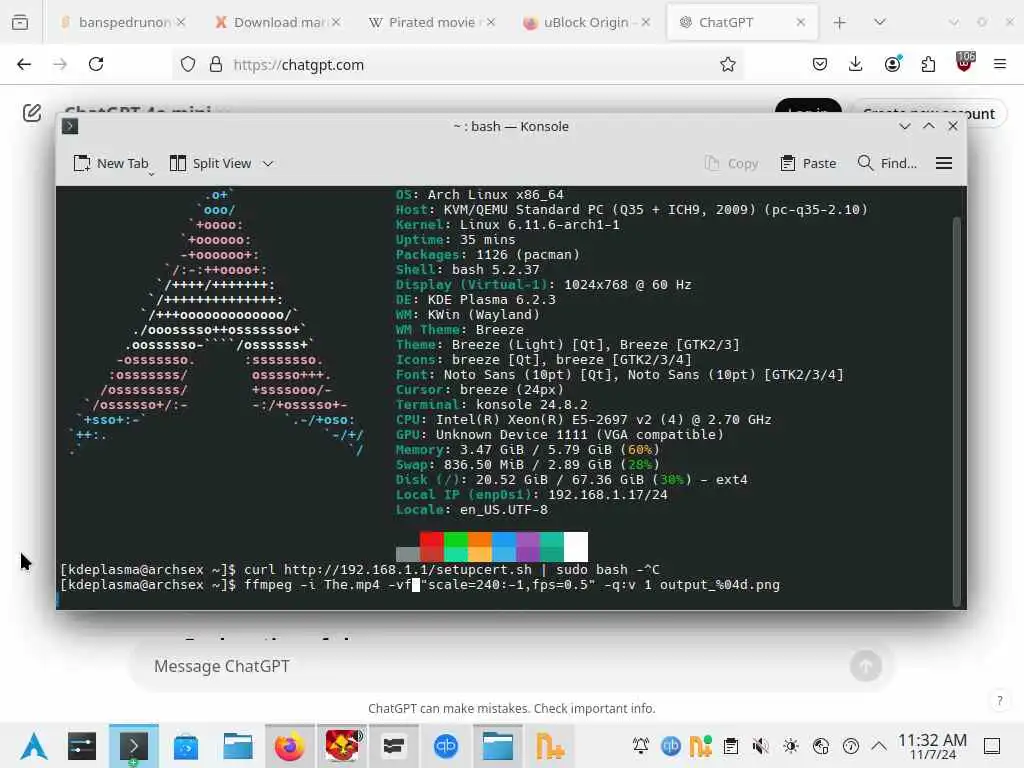
Task: Click ChatGPT Create new account button
Action: (x=929, y=113)
